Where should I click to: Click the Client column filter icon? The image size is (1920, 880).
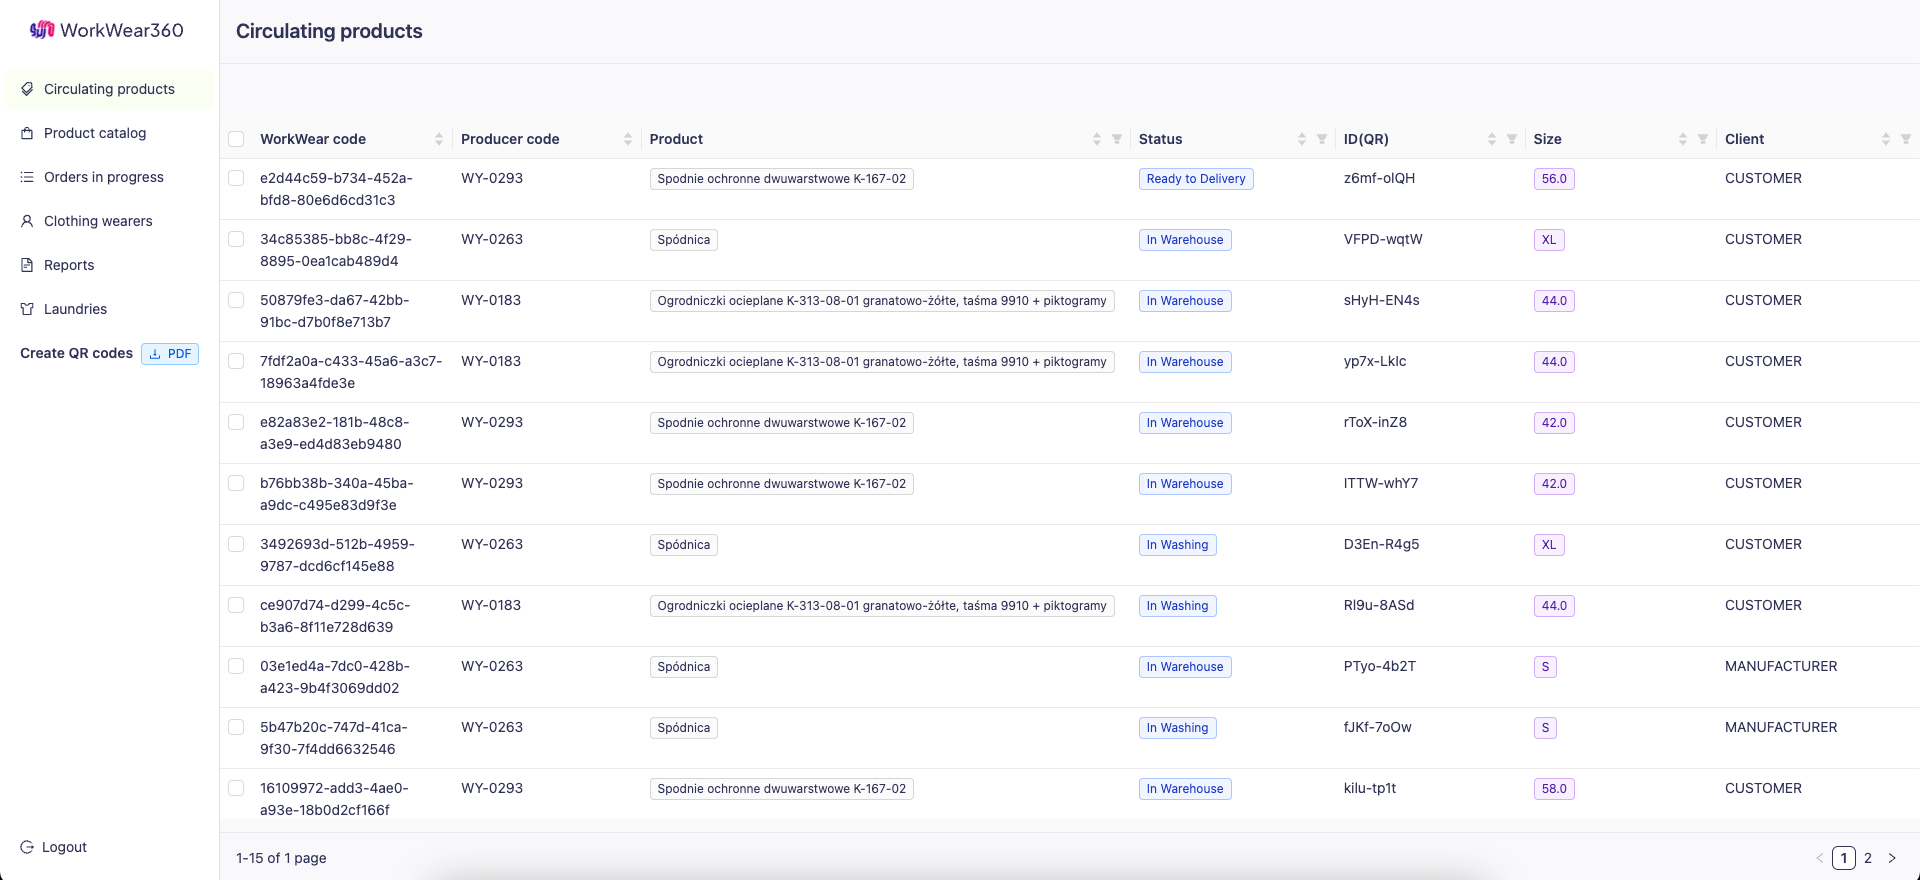point(1906,139)
